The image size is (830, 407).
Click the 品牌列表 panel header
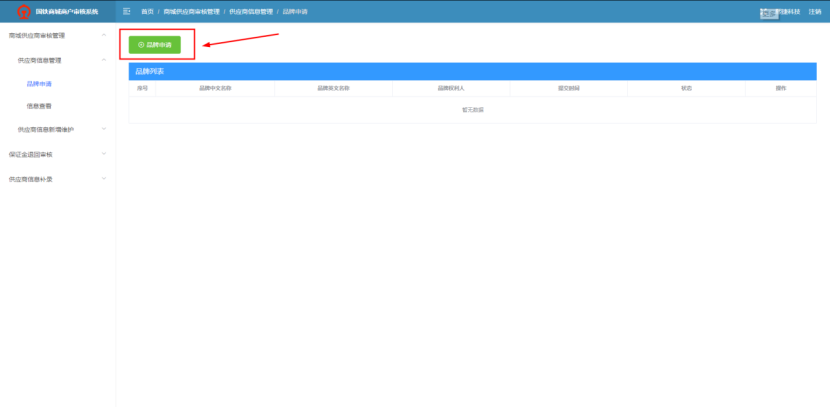(x=472, y=71)
